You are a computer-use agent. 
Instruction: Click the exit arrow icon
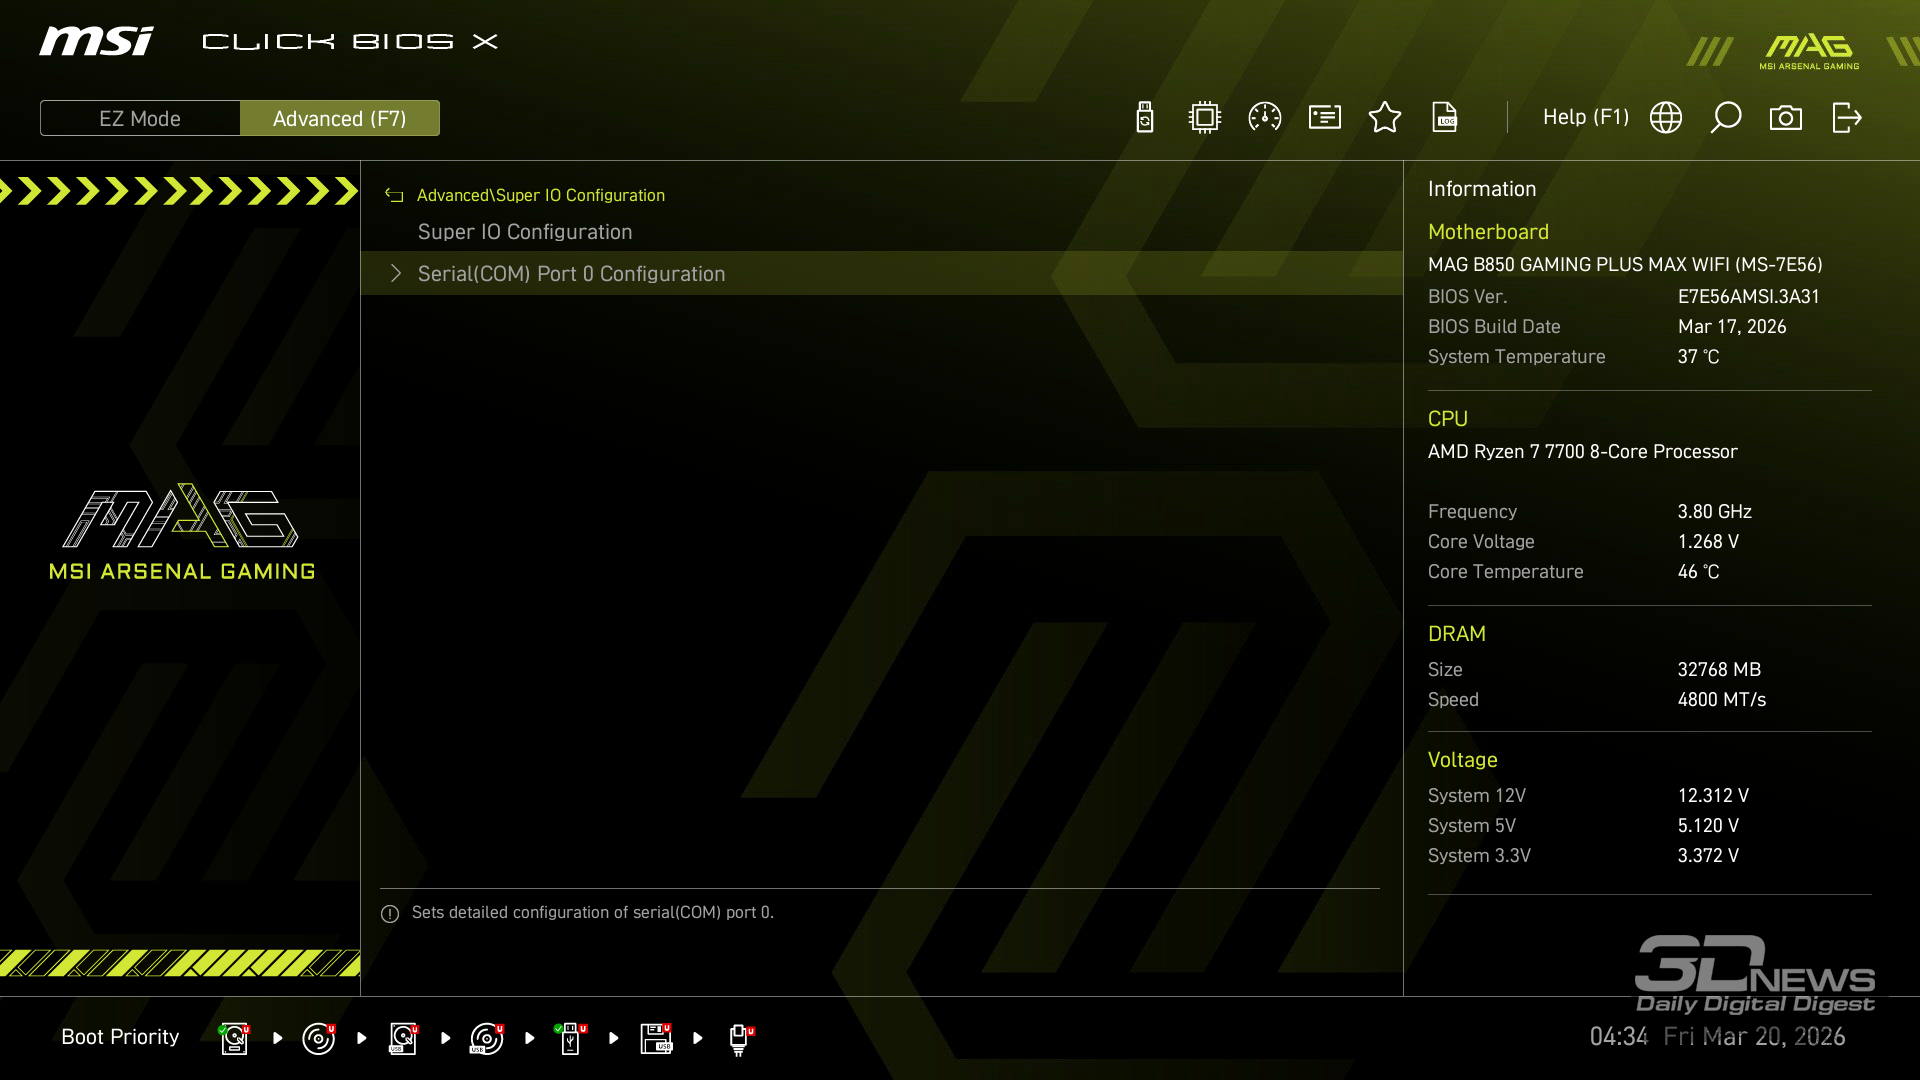[1847, 118]
